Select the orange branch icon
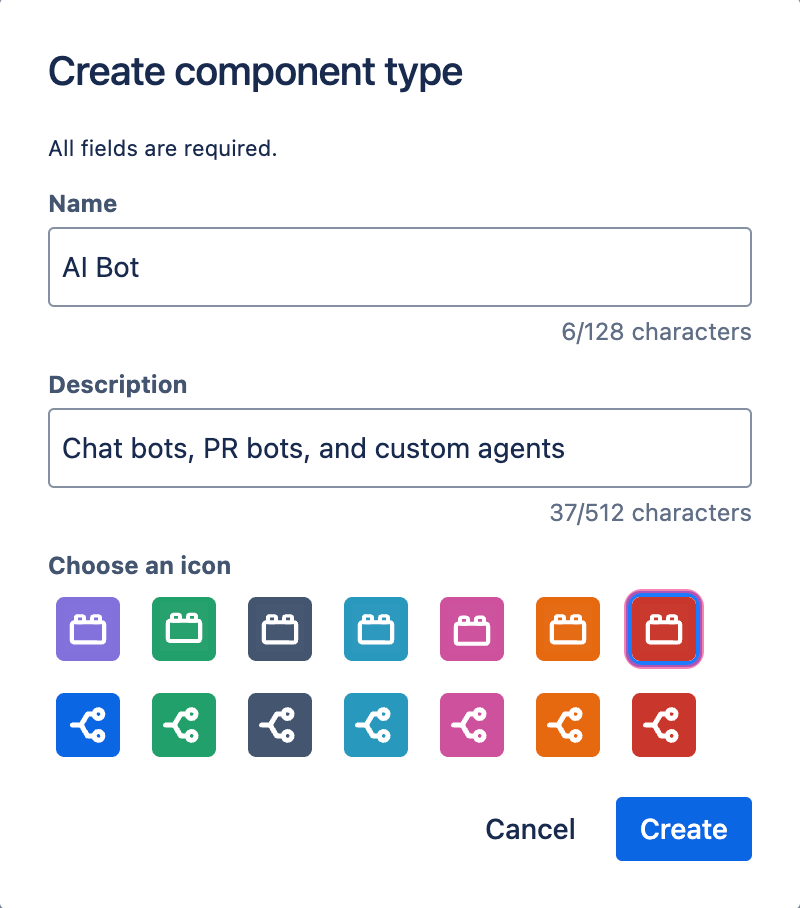The width and height of the screenshot is (800, 908). (567, 725)
